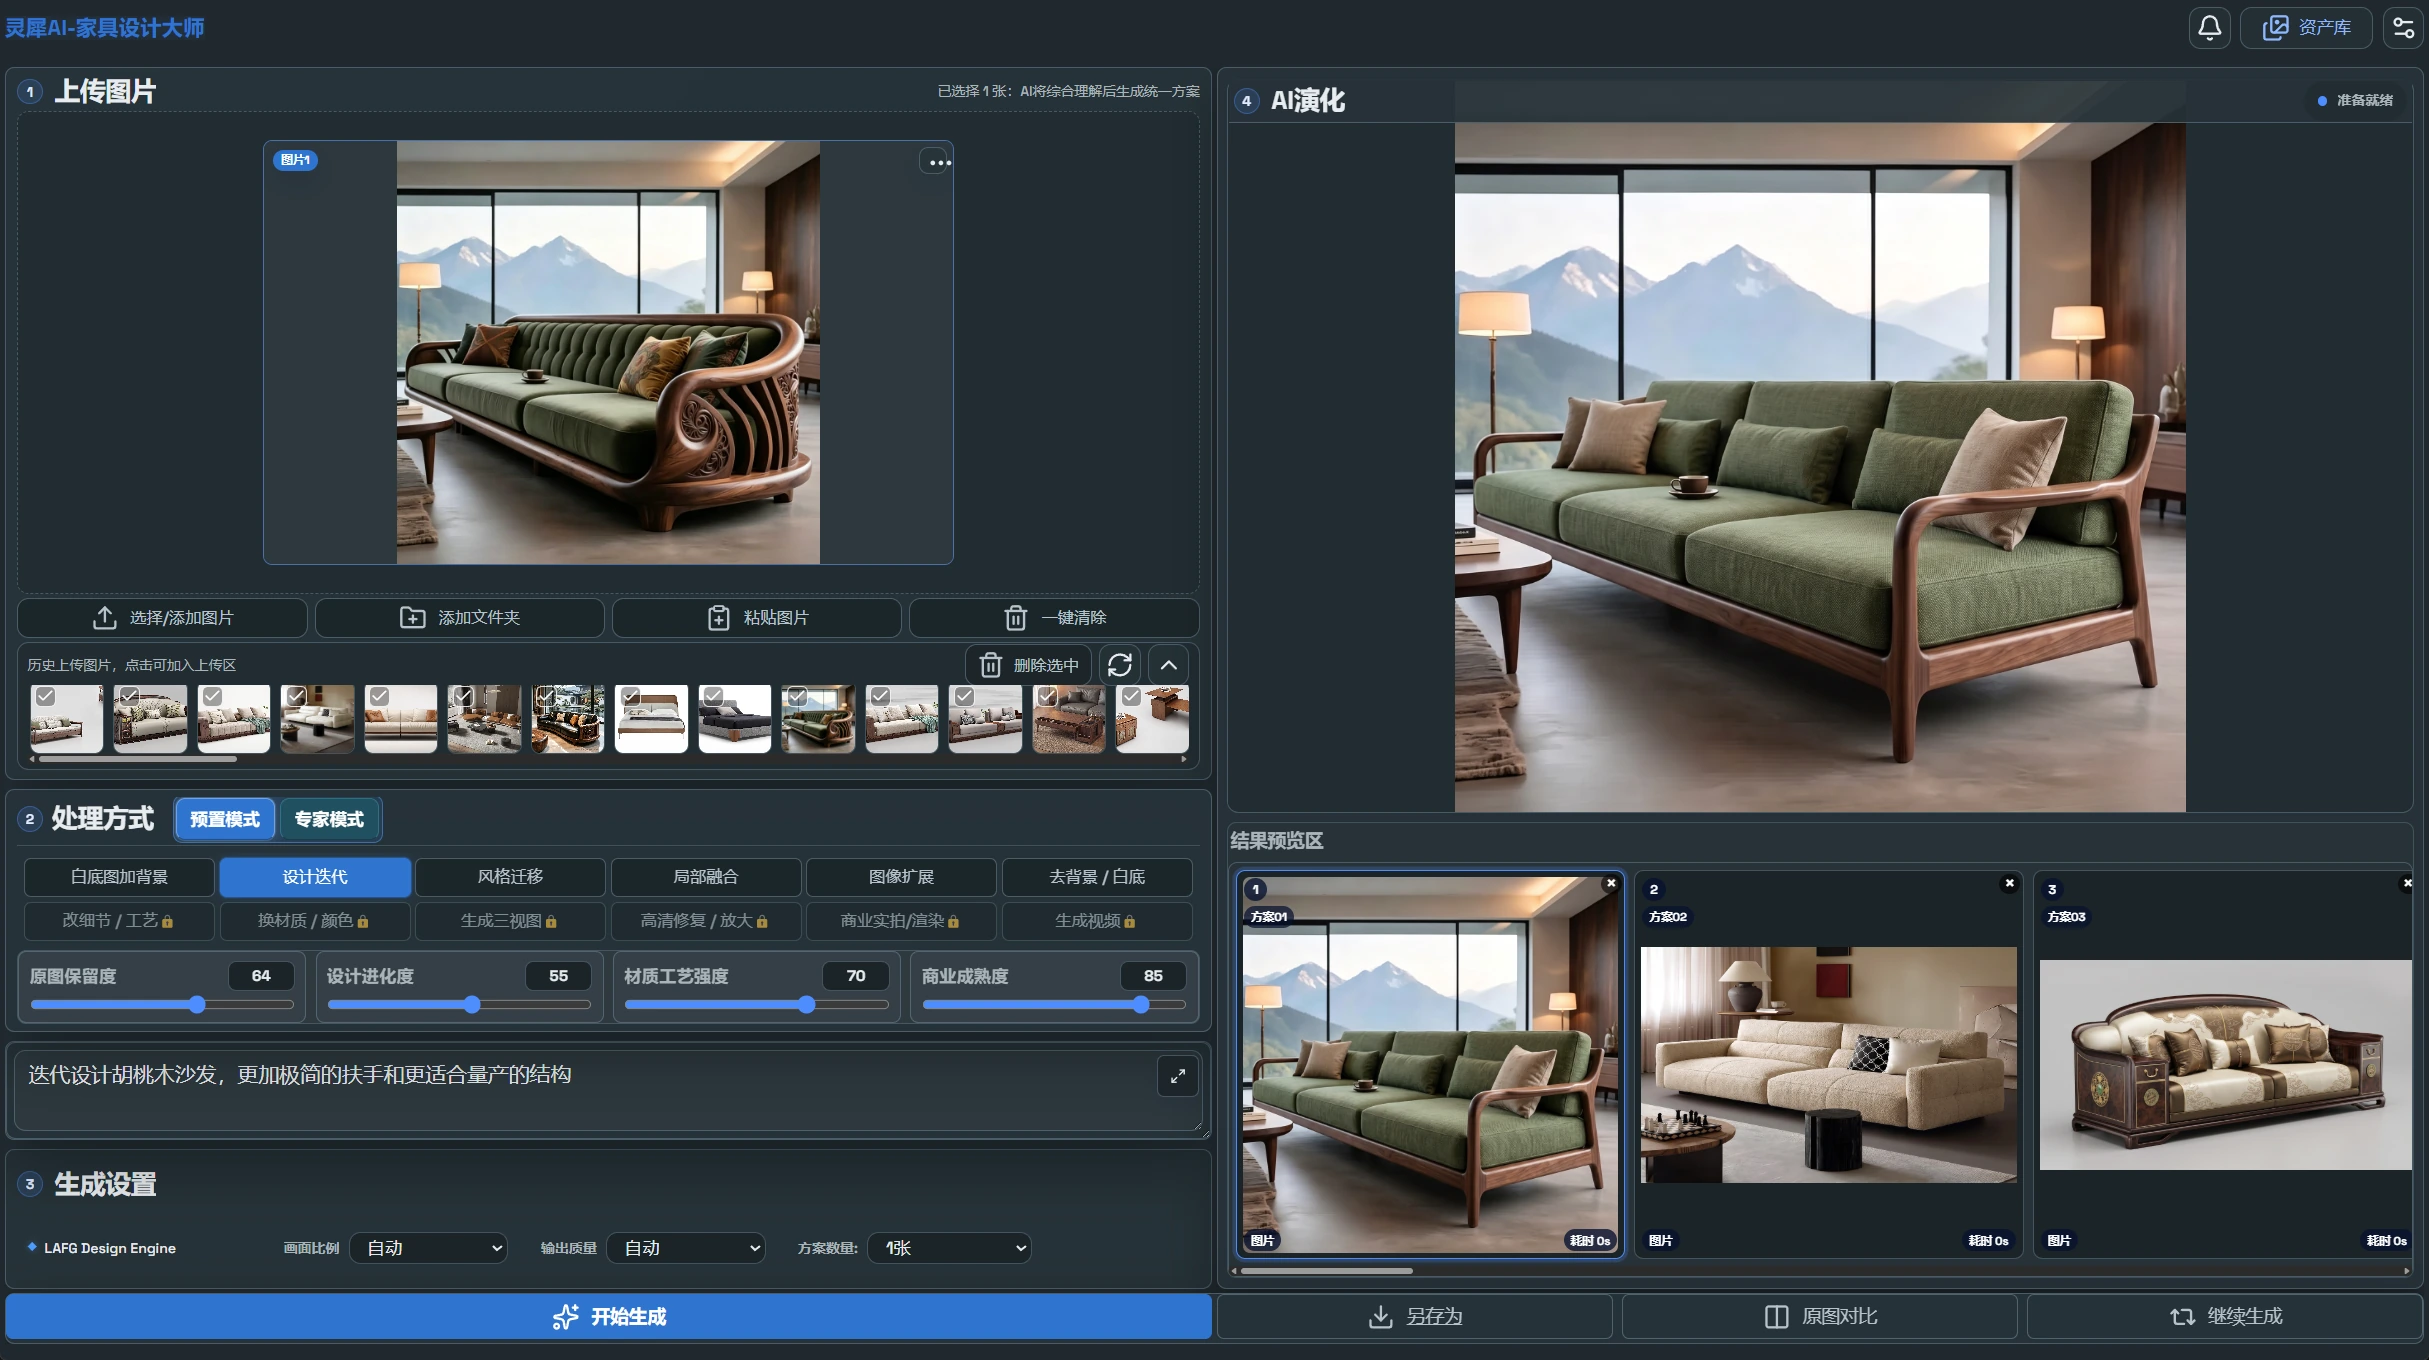Click the 添加文件夹 button

tap(459, 618)
